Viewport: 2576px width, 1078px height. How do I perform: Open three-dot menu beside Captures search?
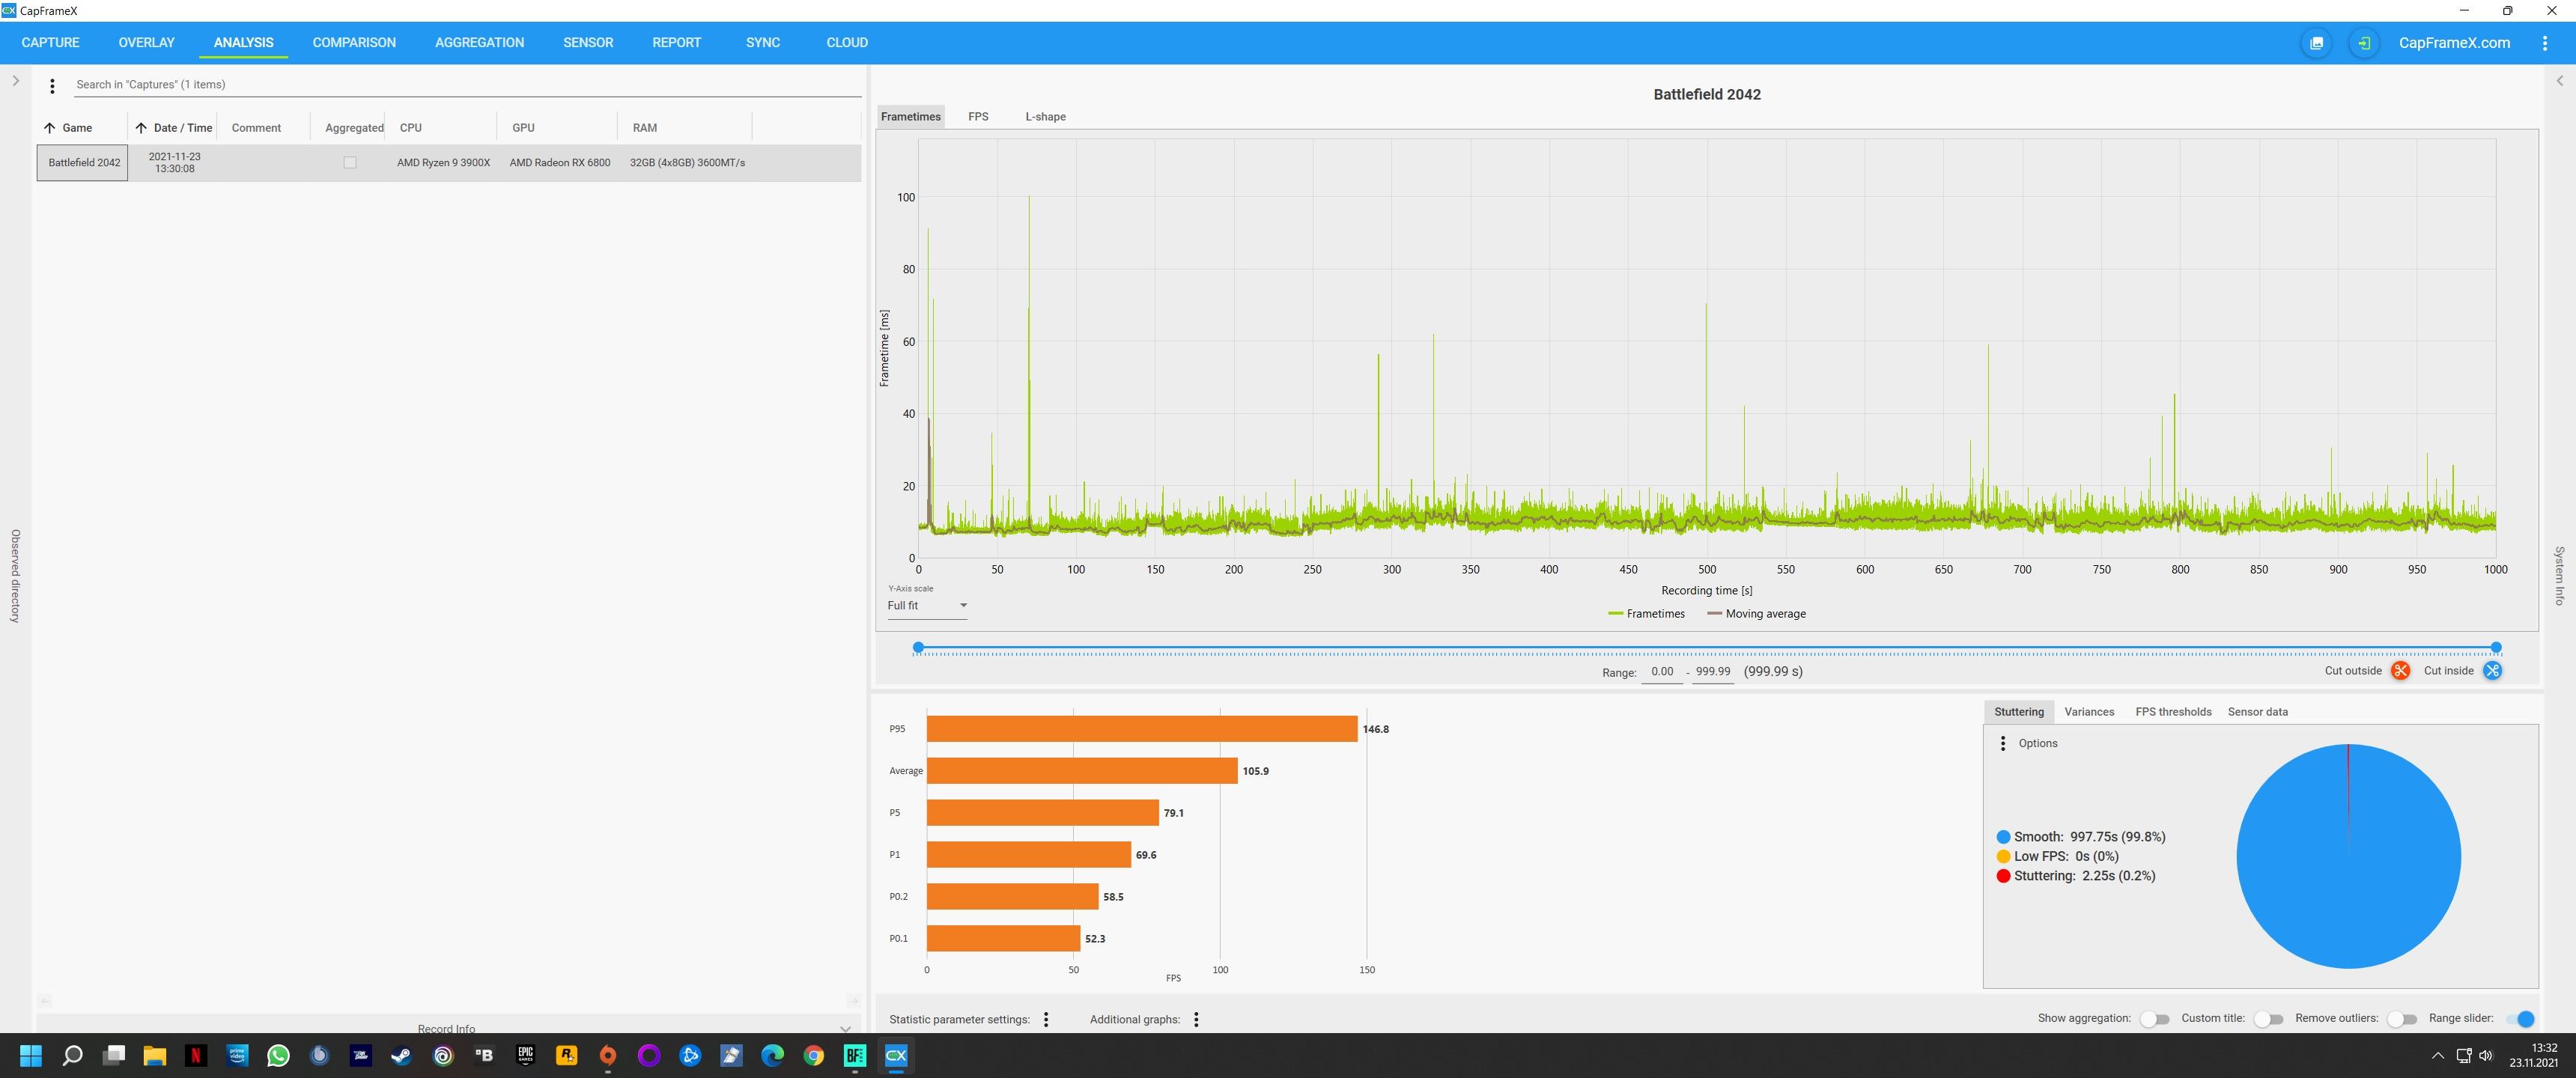pos(52,86)
